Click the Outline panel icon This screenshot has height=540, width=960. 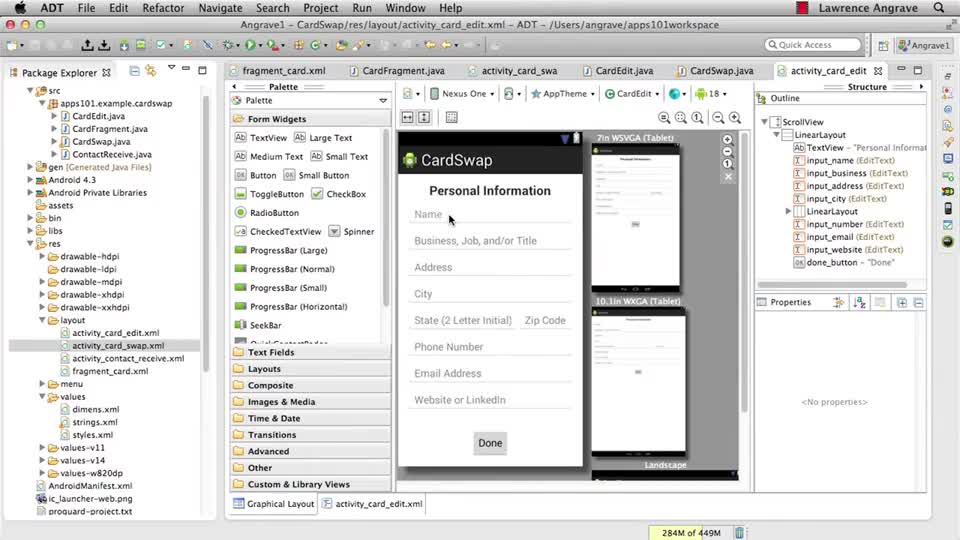pos(762,98)
